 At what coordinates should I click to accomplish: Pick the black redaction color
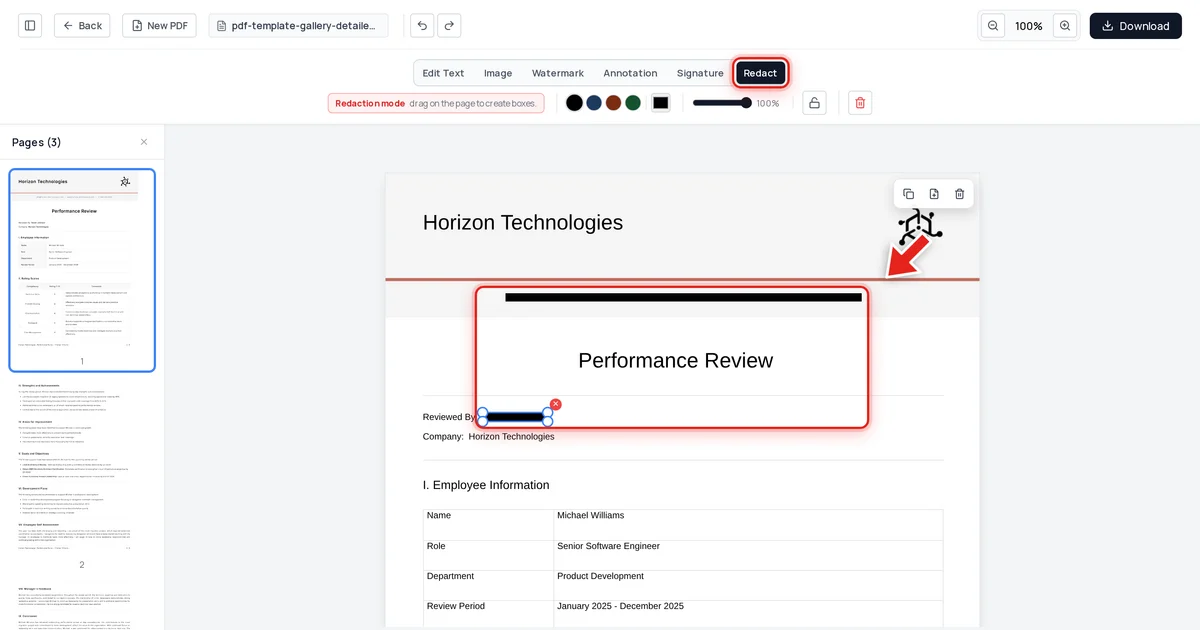[x=574, y=103]
